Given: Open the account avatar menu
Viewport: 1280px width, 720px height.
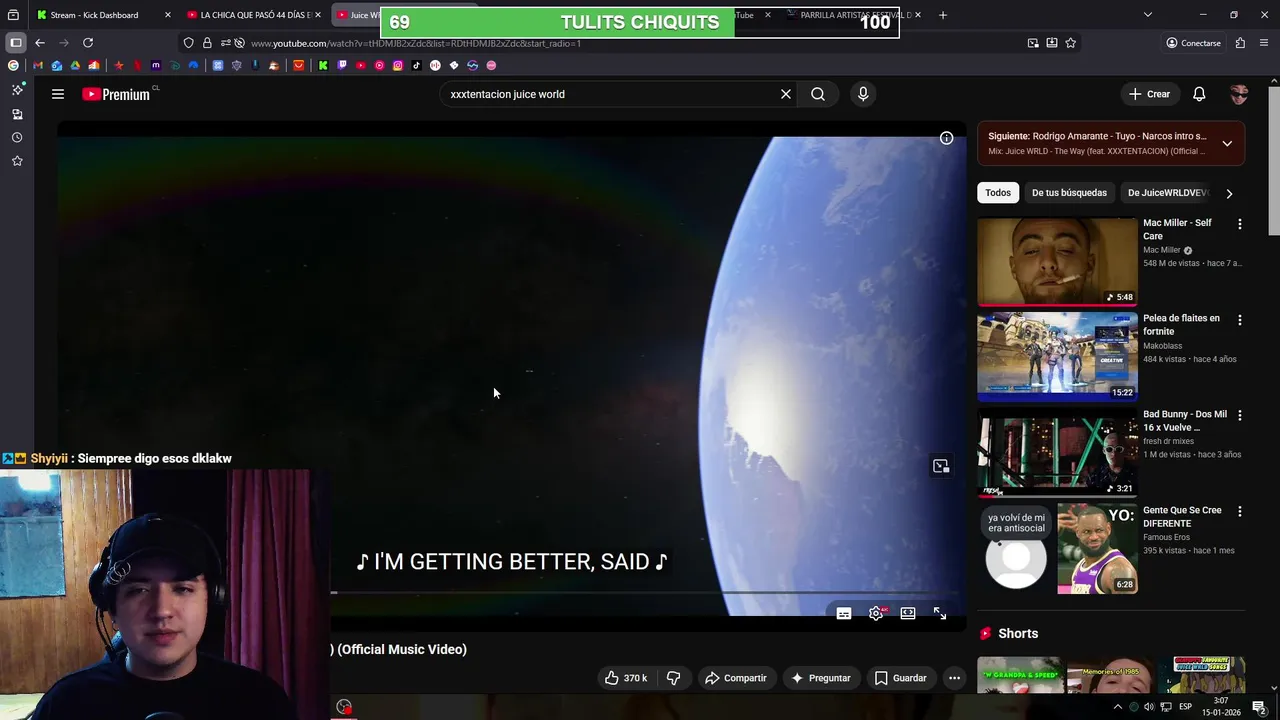Looking at the screenshot, I should point(1239,94).
